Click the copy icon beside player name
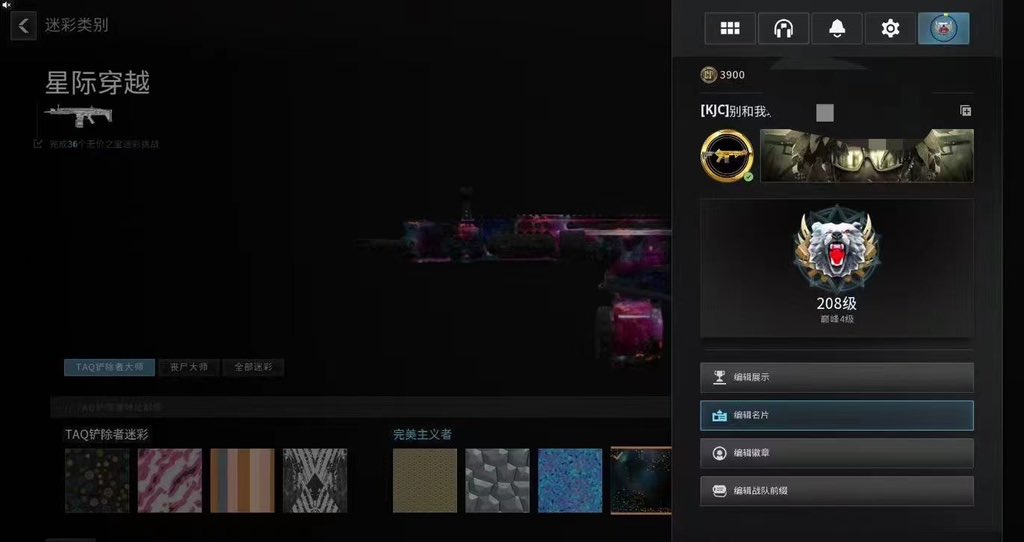The image size is (1024, 542). [965, 111]
